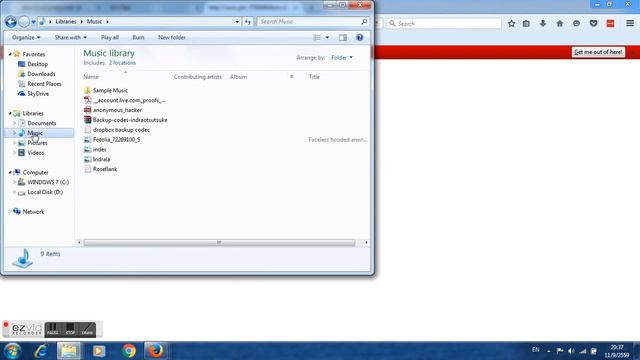640x360 pixels.
Task: Bookmark this page with the star icon
Action: (511, 24)
